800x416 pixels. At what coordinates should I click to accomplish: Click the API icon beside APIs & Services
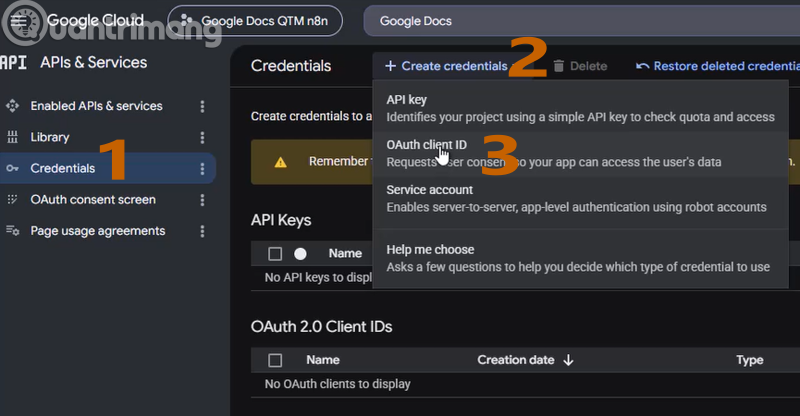pos(13,63)
